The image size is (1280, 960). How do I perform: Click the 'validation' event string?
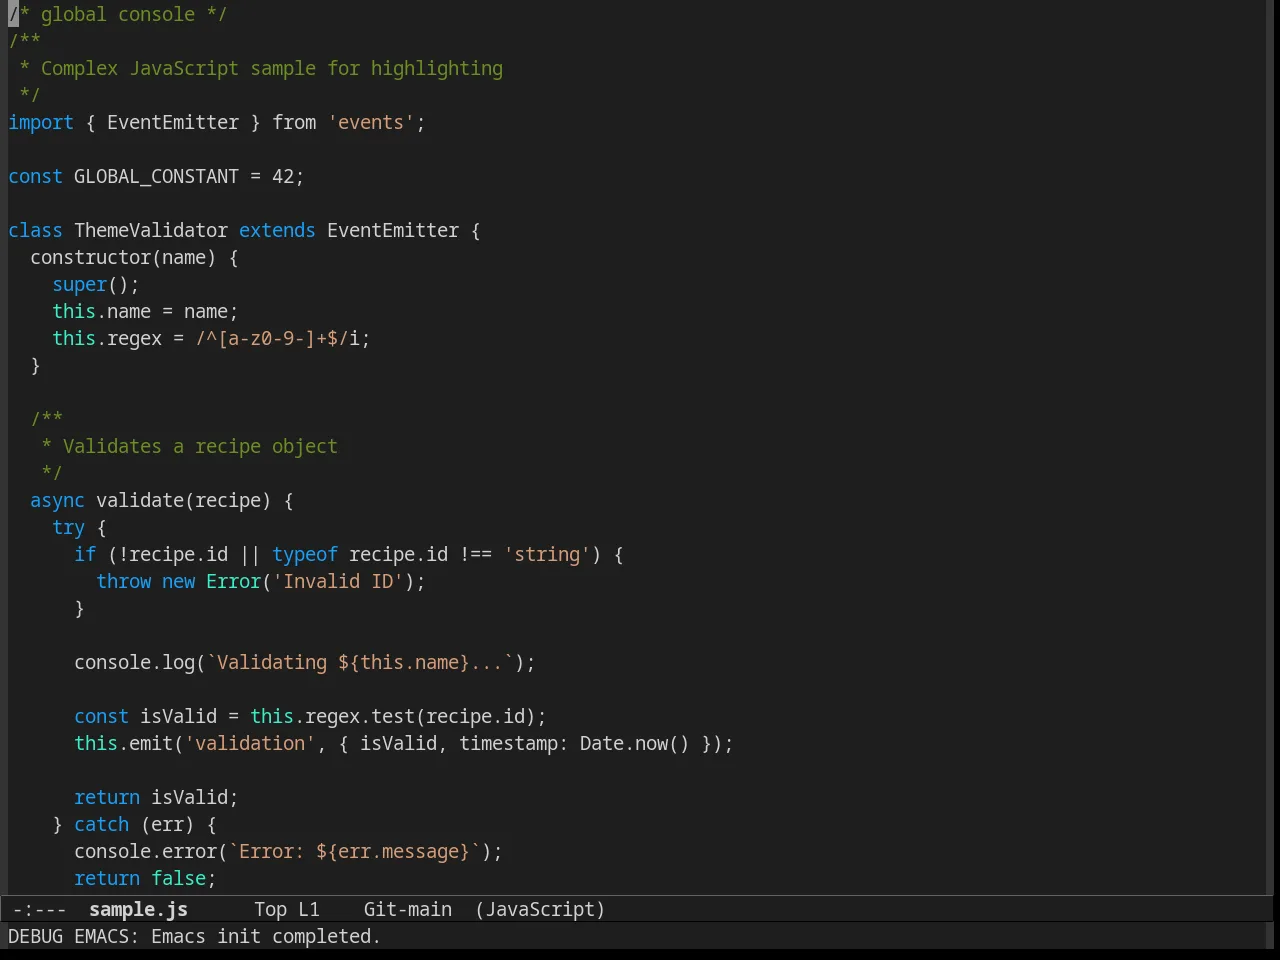point(250,743)
